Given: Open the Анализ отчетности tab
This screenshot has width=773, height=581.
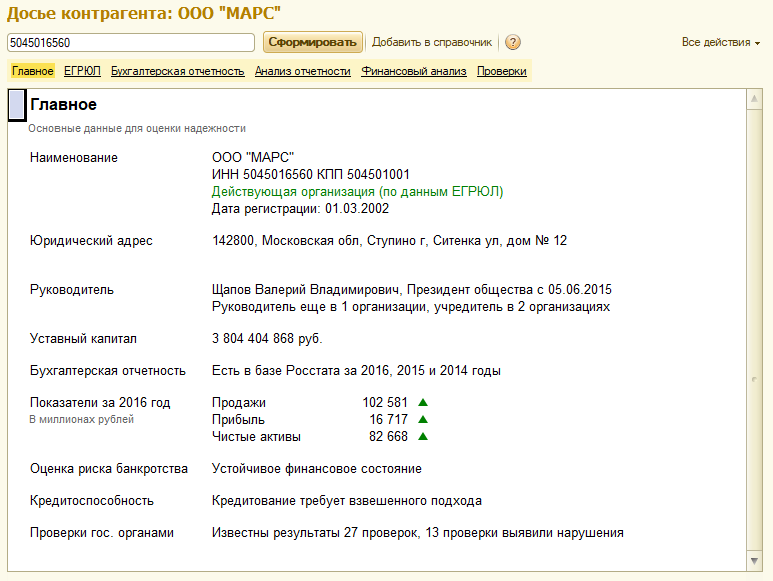Looking at the screenshot, I should [x=303, y=71].
